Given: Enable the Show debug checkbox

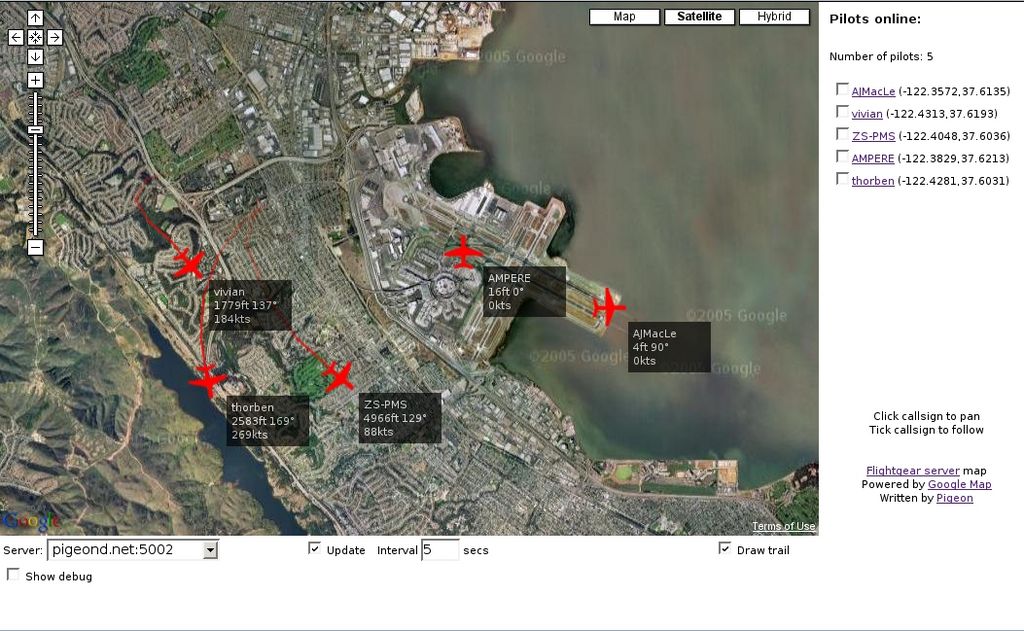Looking at the screenshot, I should click(13, 575).
